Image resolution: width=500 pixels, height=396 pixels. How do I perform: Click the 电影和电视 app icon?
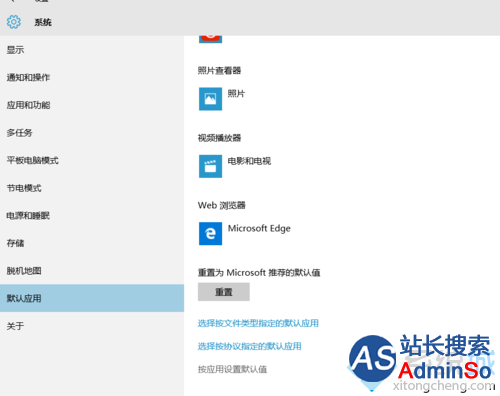[210, 166]
